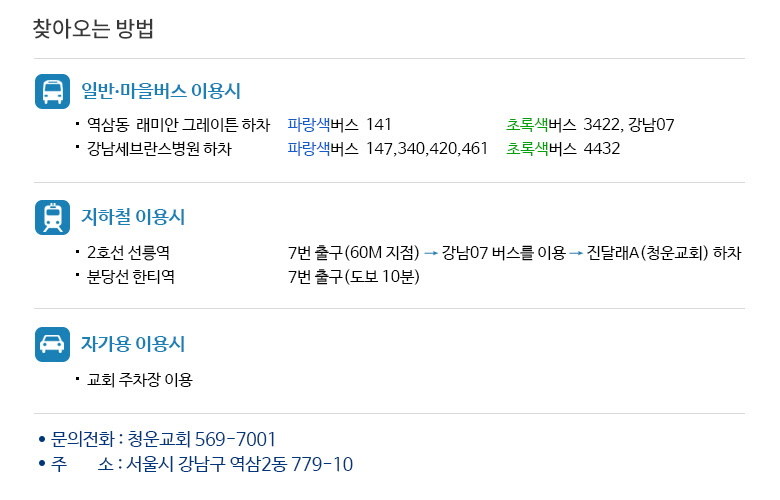The image size is (780, 500).
Task: Click 역삼동 래미안 그레이튼 하차 item
Action: pyautogui.click(x=179, y=124)
